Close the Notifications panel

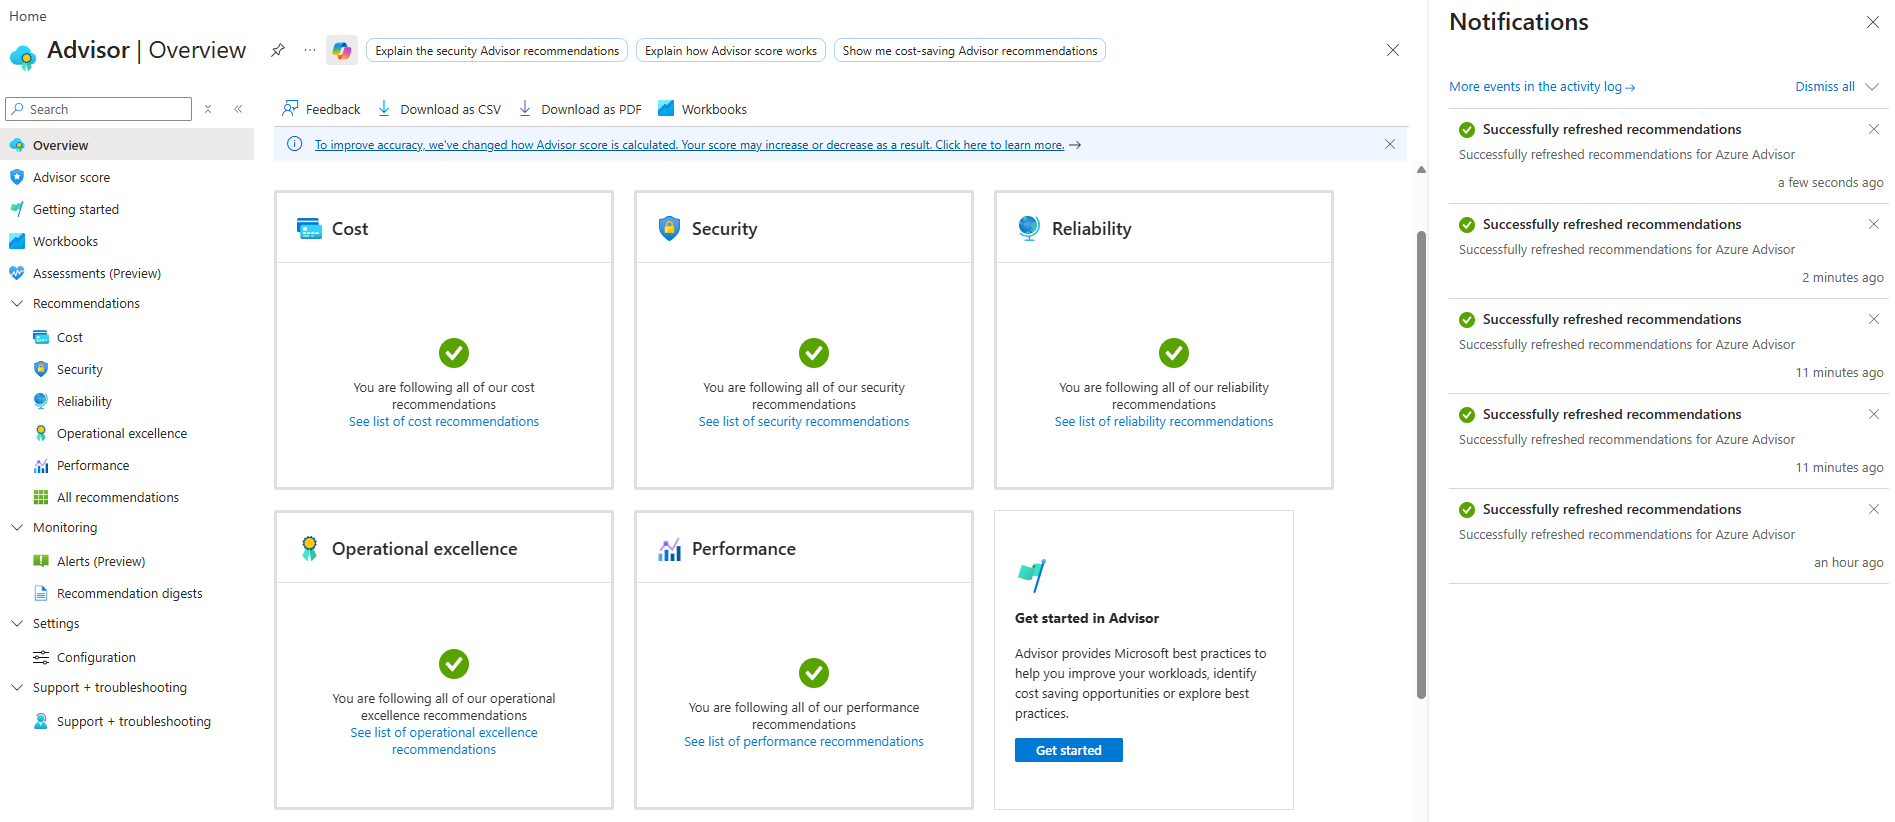click(x=1873, y=22)
